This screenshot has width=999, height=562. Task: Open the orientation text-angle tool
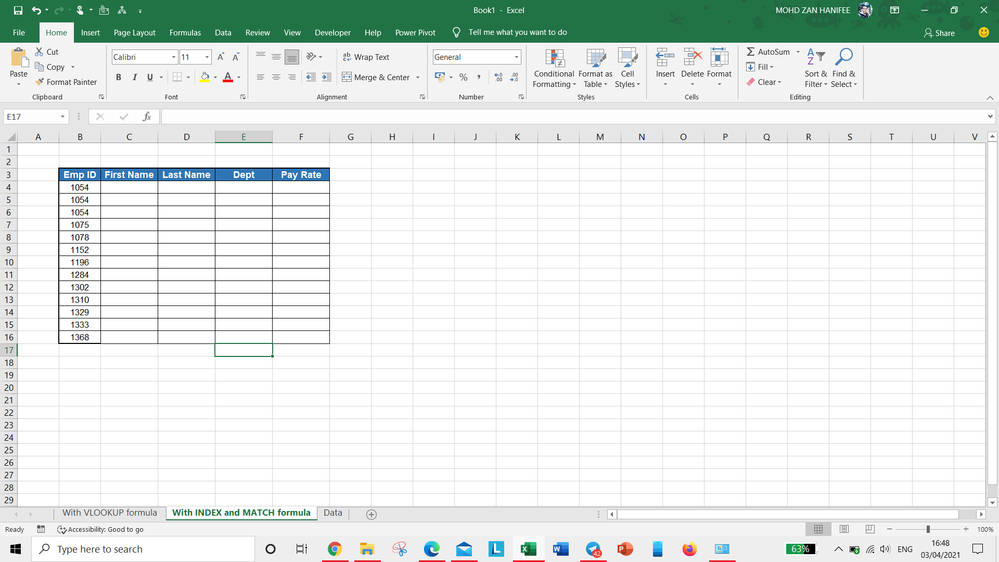click(311, 57)
